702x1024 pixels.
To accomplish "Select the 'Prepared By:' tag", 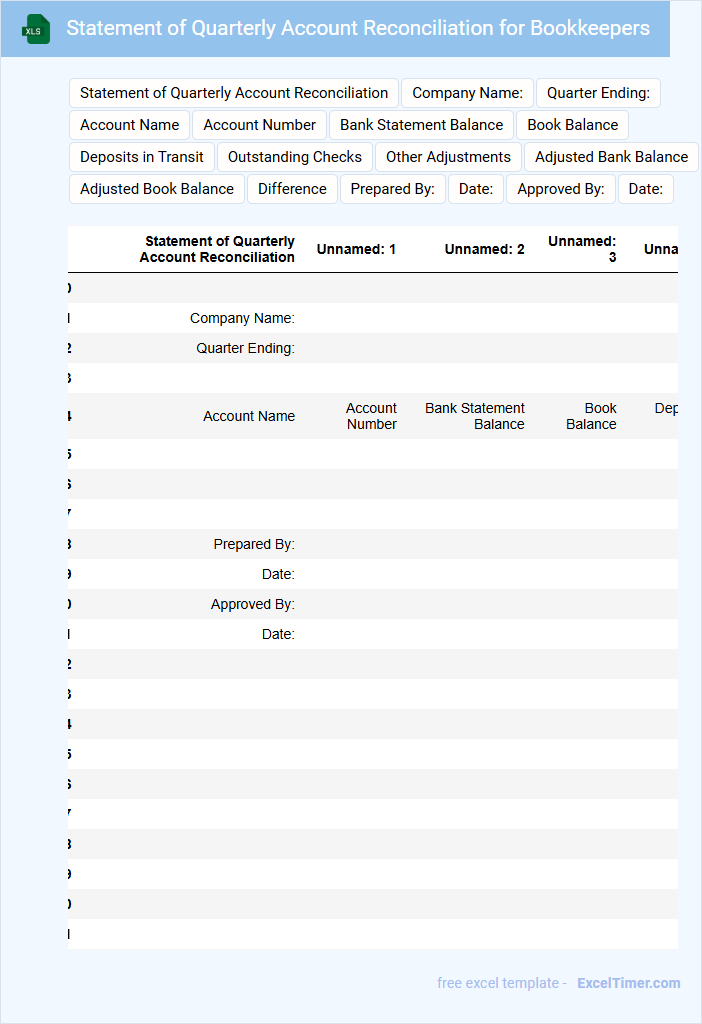I will point(392,189).
